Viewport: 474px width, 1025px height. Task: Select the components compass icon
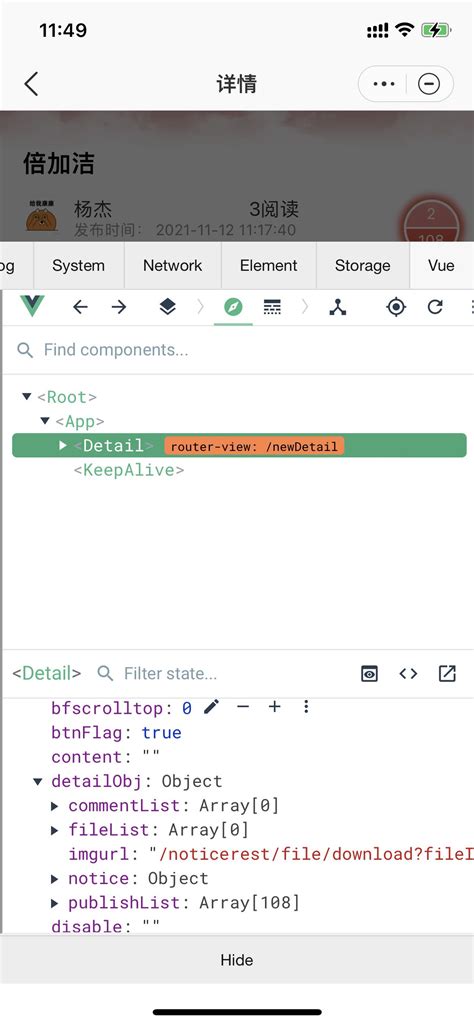(233, 307)
